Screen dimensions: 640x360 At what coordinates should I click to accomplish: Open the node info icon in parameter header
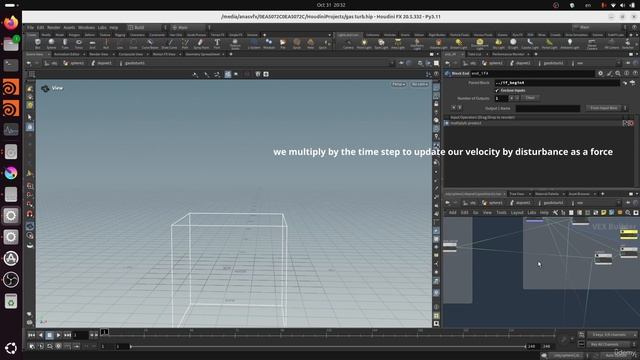(626, 73)
